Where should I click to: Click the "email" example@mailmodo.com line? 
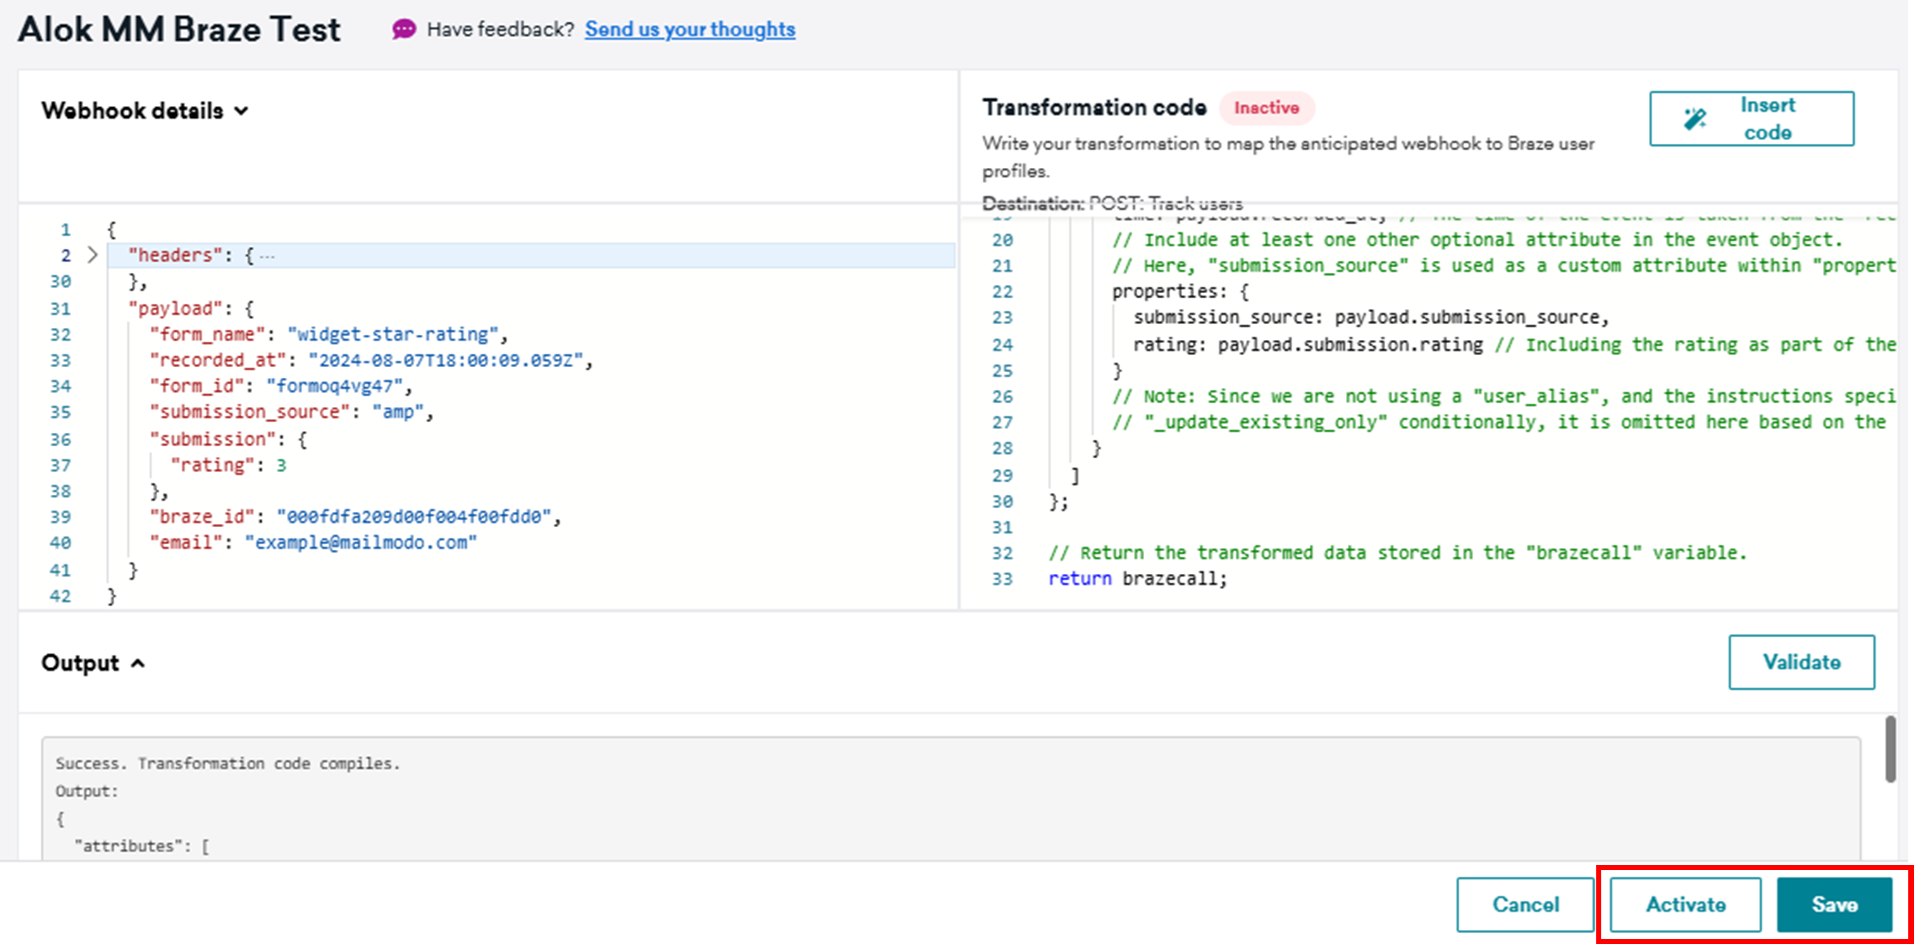point(313,542)
